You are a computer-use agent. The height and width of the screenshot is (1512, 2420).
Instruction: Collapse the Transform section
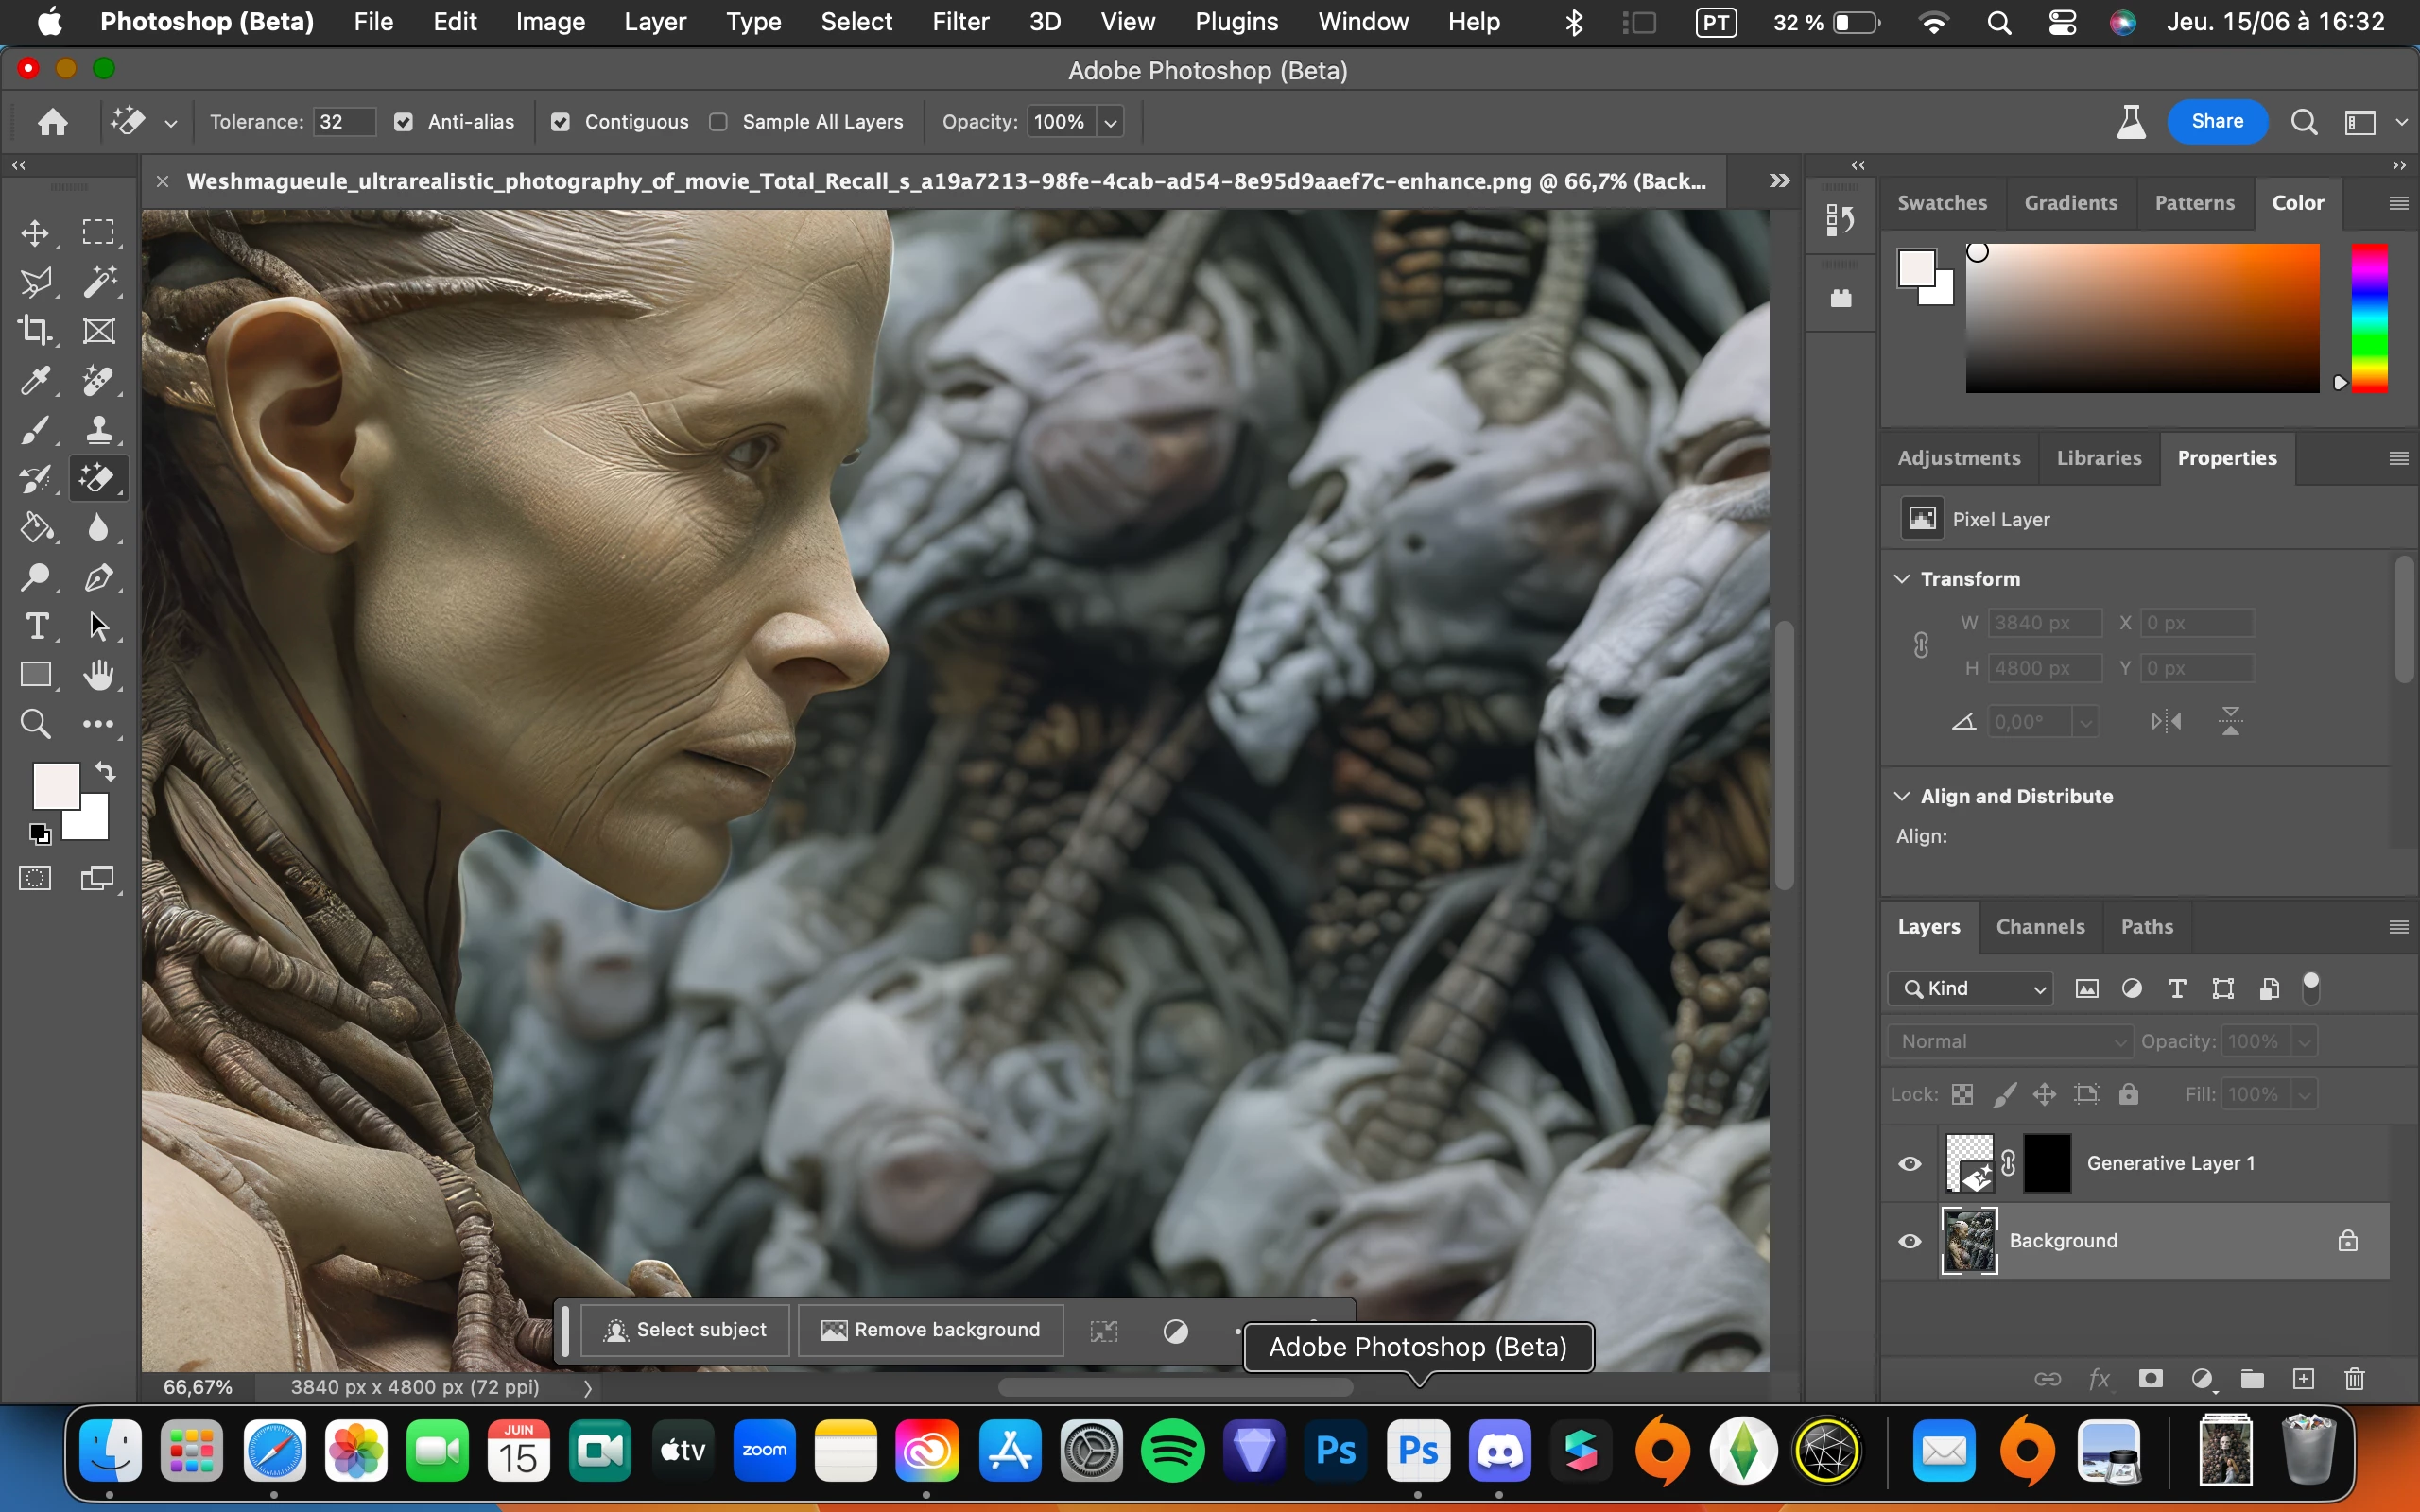1902,579
